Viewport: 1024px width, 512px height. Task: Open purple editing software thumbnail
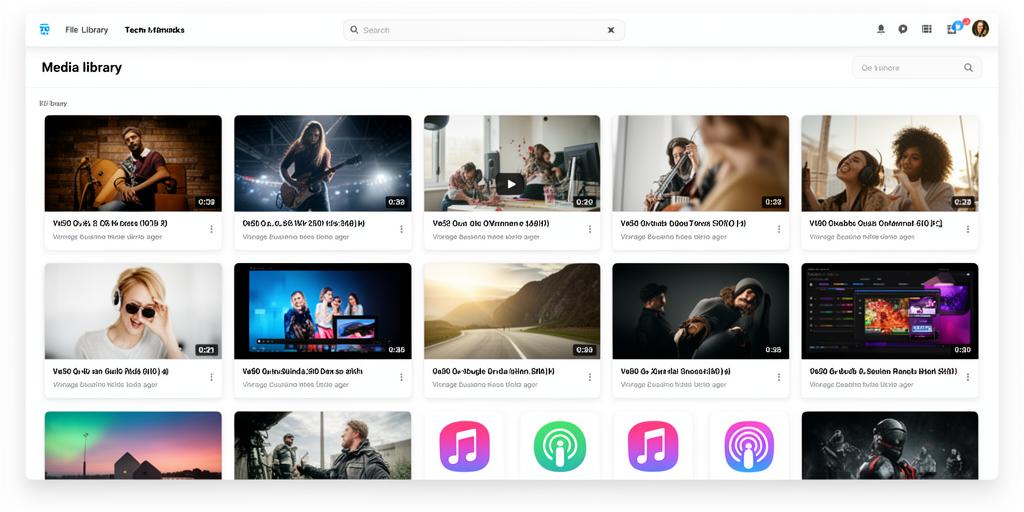pyautogui.click(x=889, y=311)
